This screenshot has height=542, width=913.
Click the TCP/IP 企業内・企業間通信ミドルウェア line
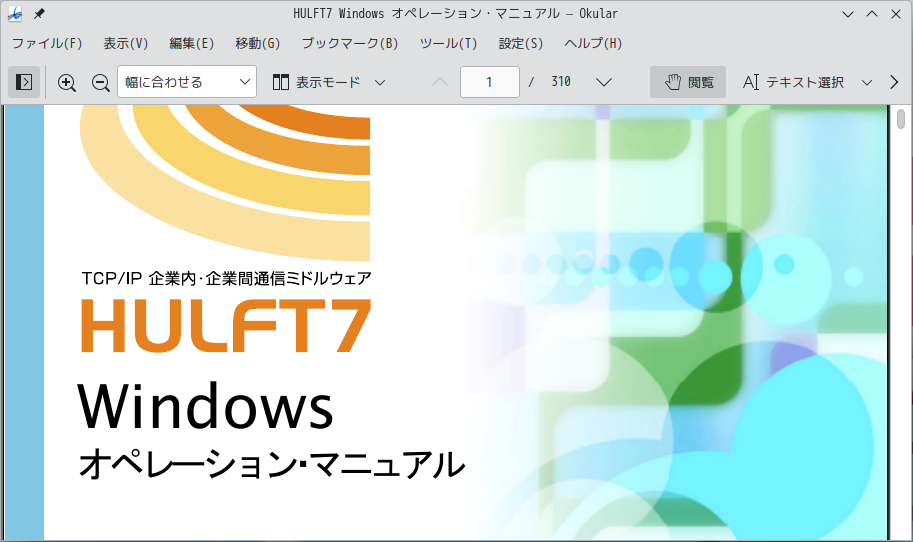coord(226,278)
